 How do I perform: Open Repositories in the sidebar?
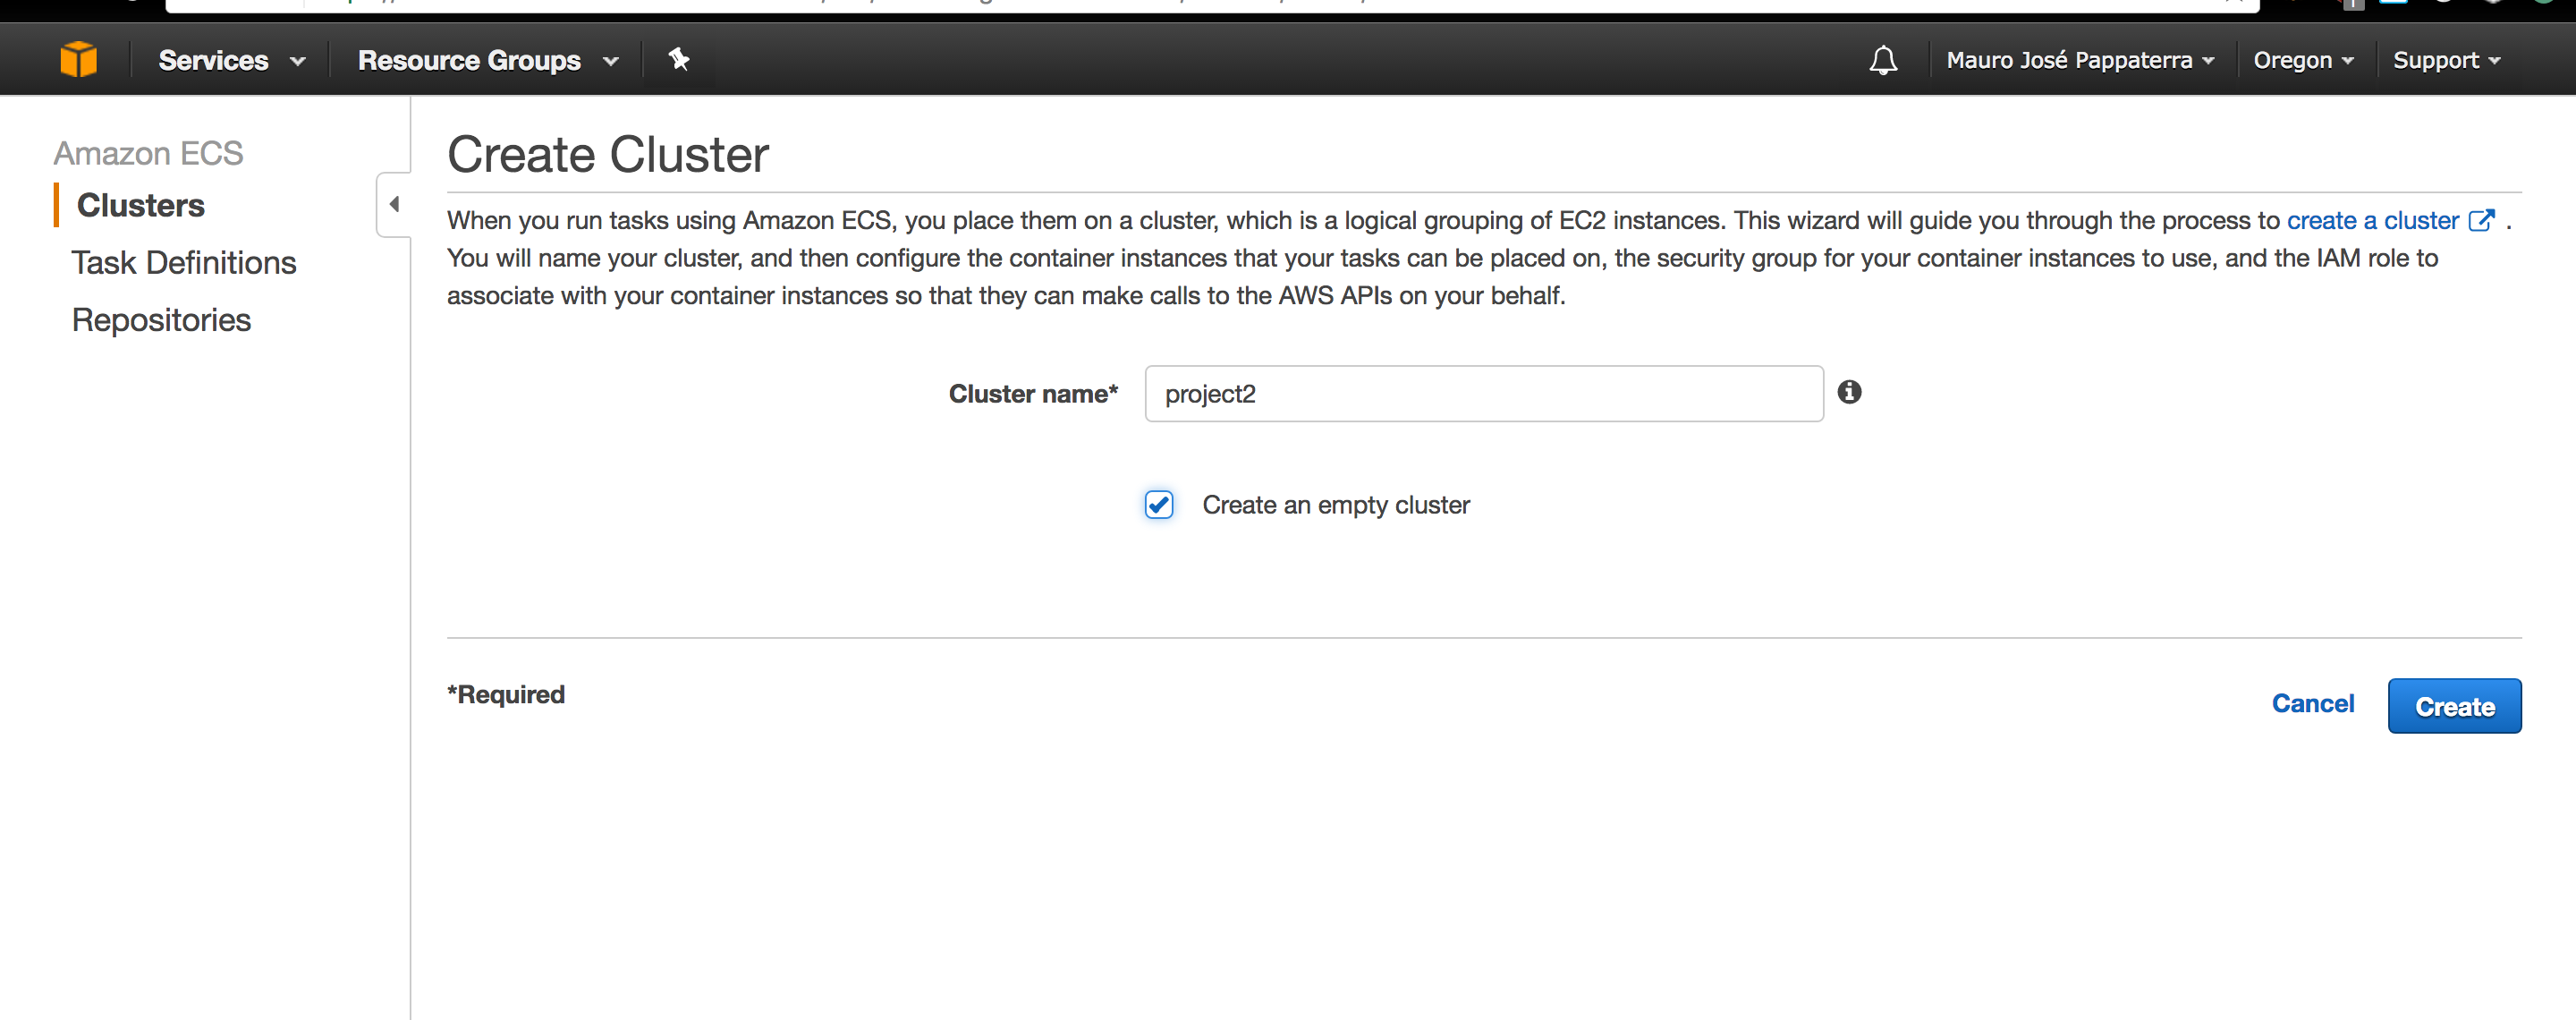161,320
